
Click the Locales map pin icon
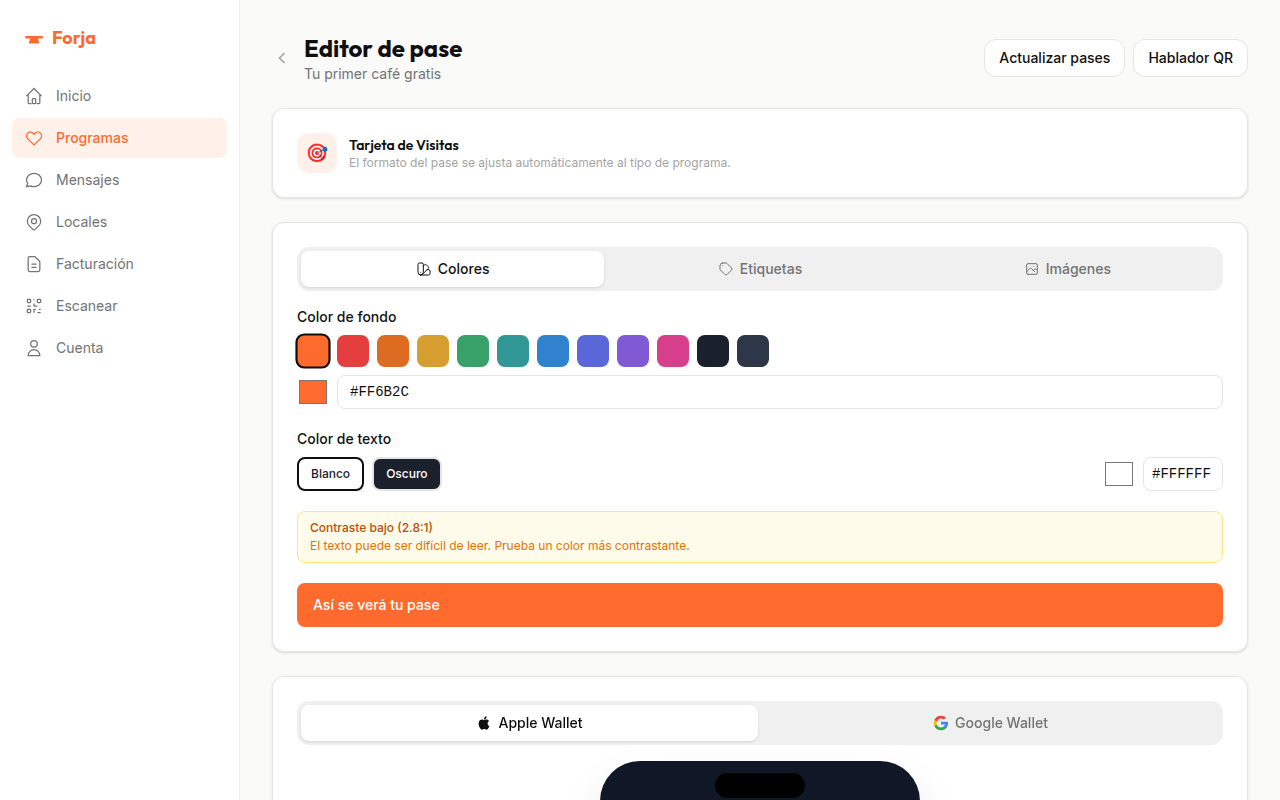(34, 222)
